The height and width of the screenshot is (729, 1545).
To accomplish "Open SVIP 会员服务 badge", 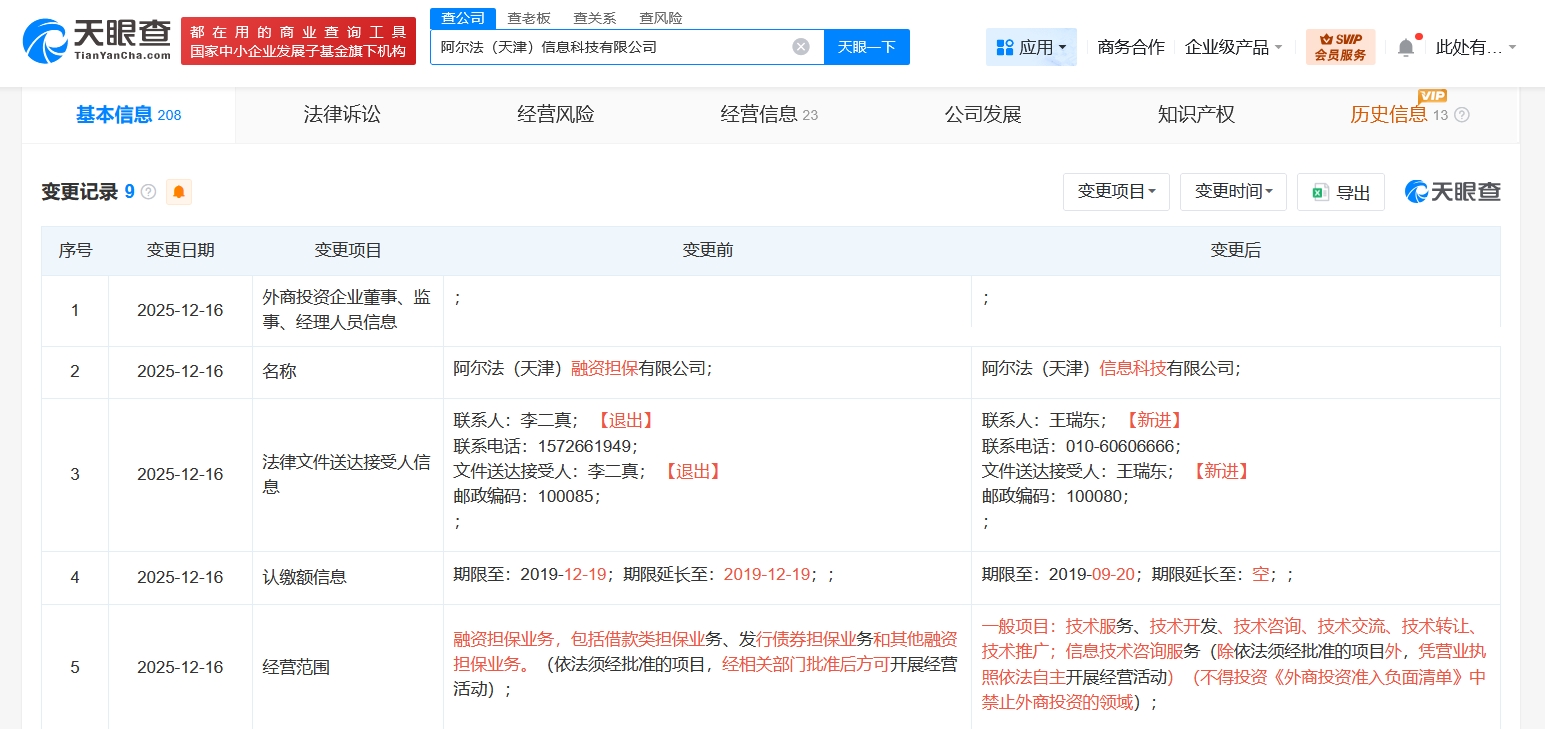I will tap(1340, 47).
